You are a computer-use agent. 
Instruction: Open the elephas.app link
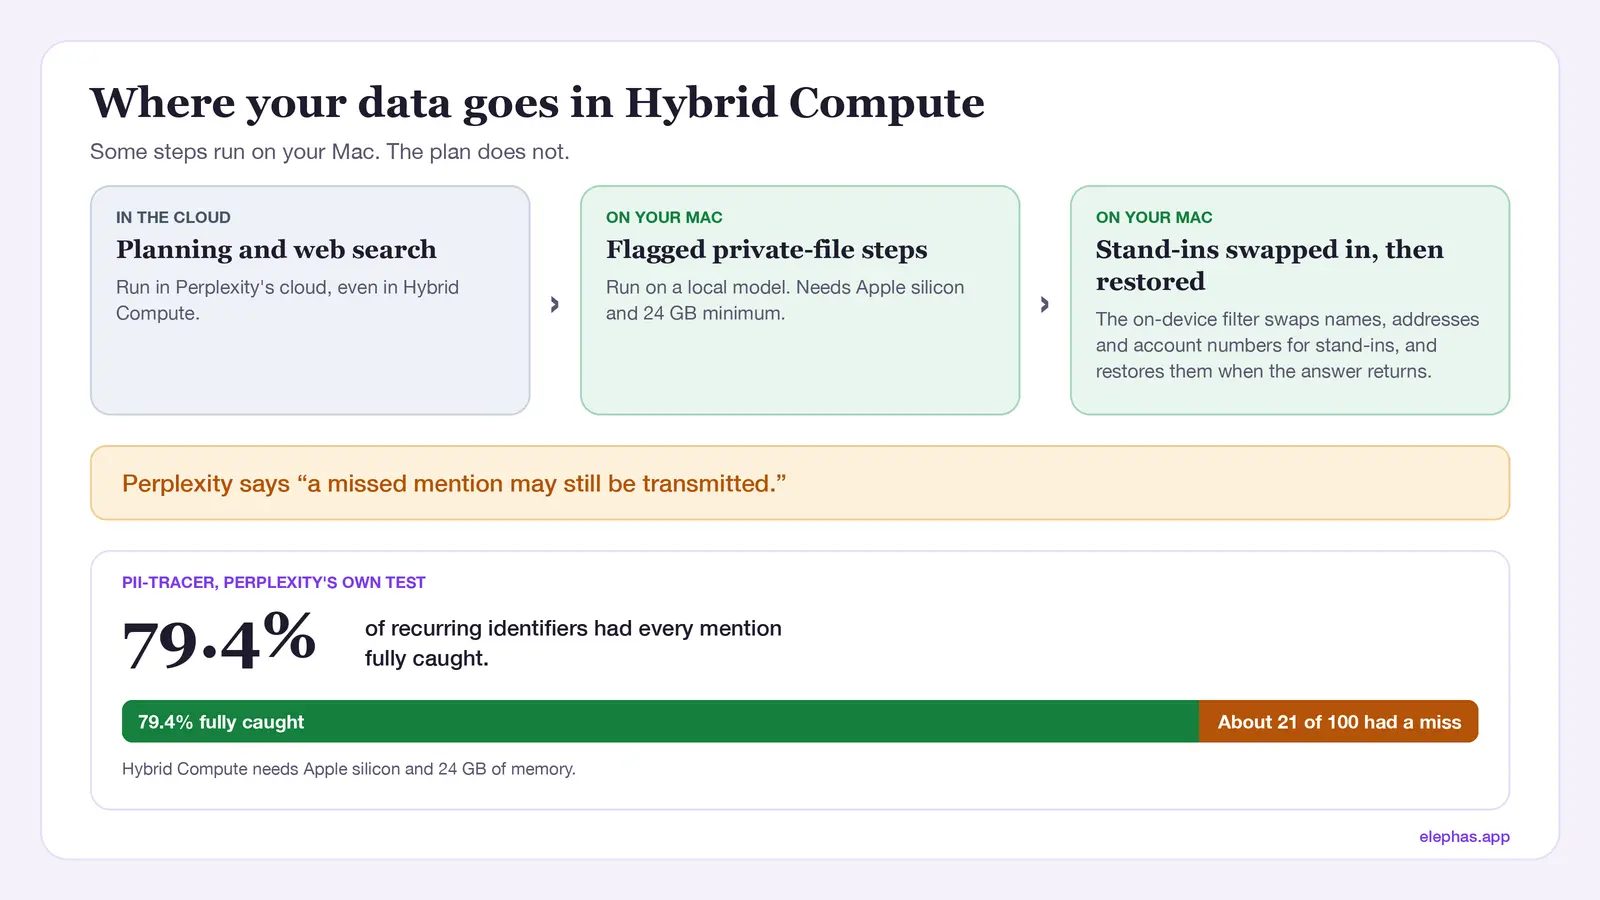point(1464,836)
